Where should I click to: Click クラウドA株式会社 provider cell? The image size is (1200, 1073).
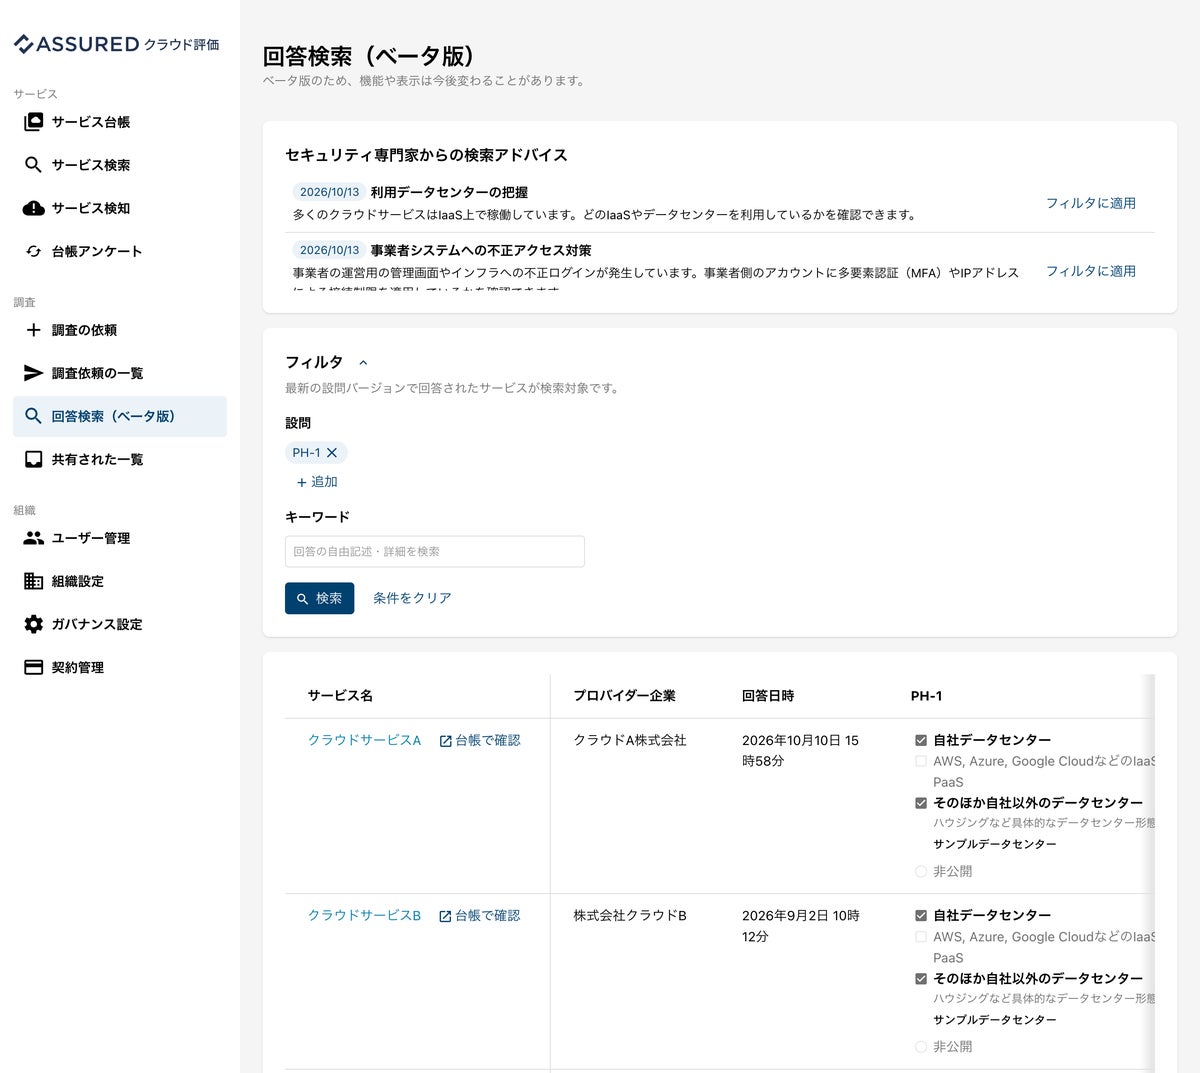630,740
